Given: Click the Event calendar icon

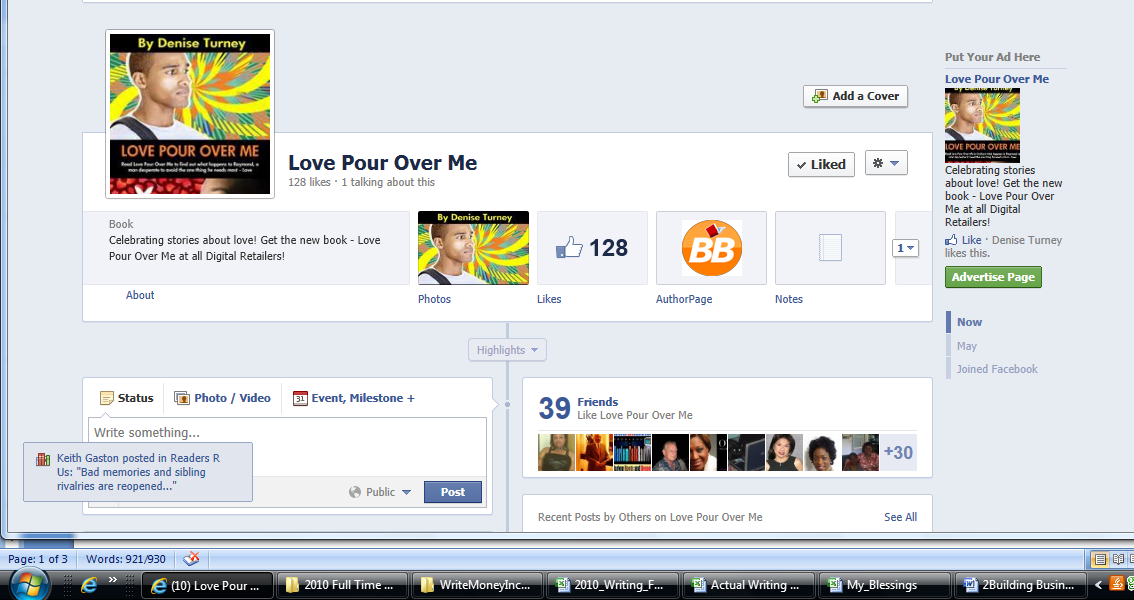Looking at the screenshot, I should coord(300,398).
